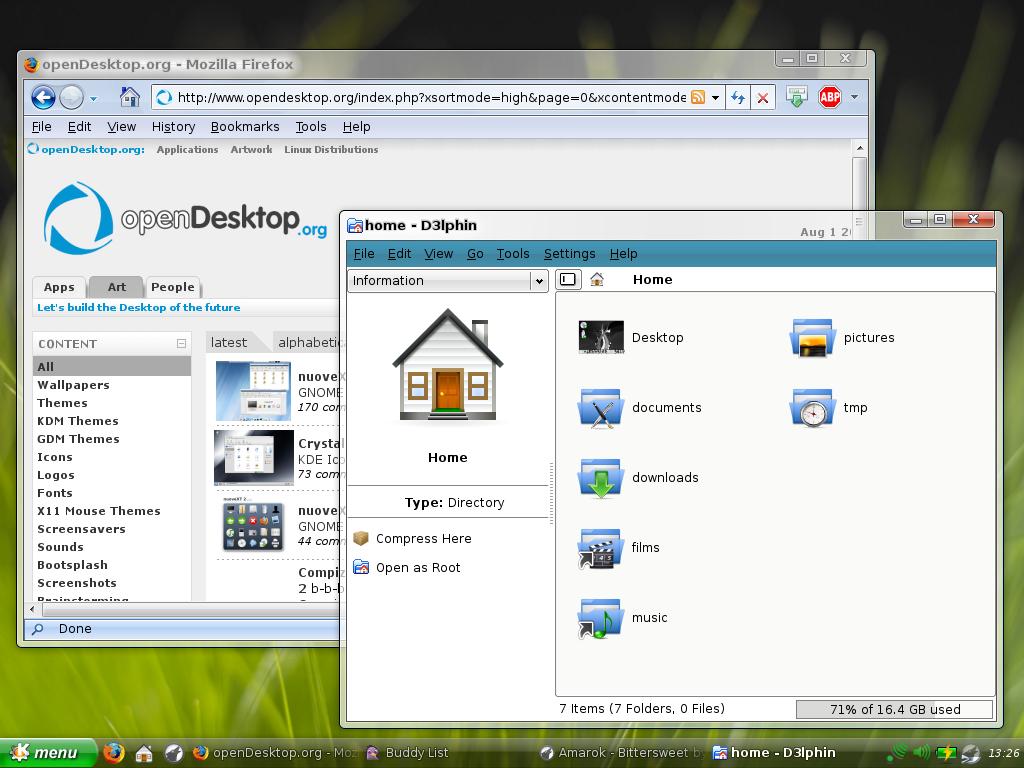The height and width of the screenshot is (768, 1024).
Task: Collapse the CONTENT panel with minus box
Action: point(182,344)
